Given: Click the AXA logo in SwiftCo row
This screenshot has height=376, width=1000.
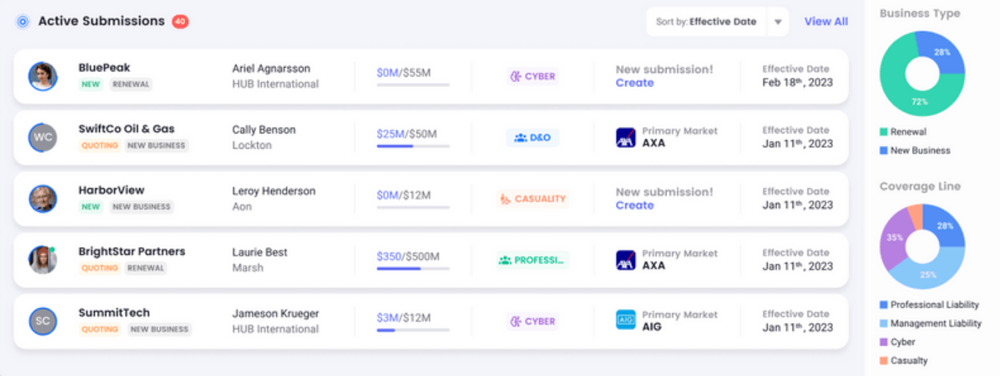Looking at the screenshot, I should 626,138.
